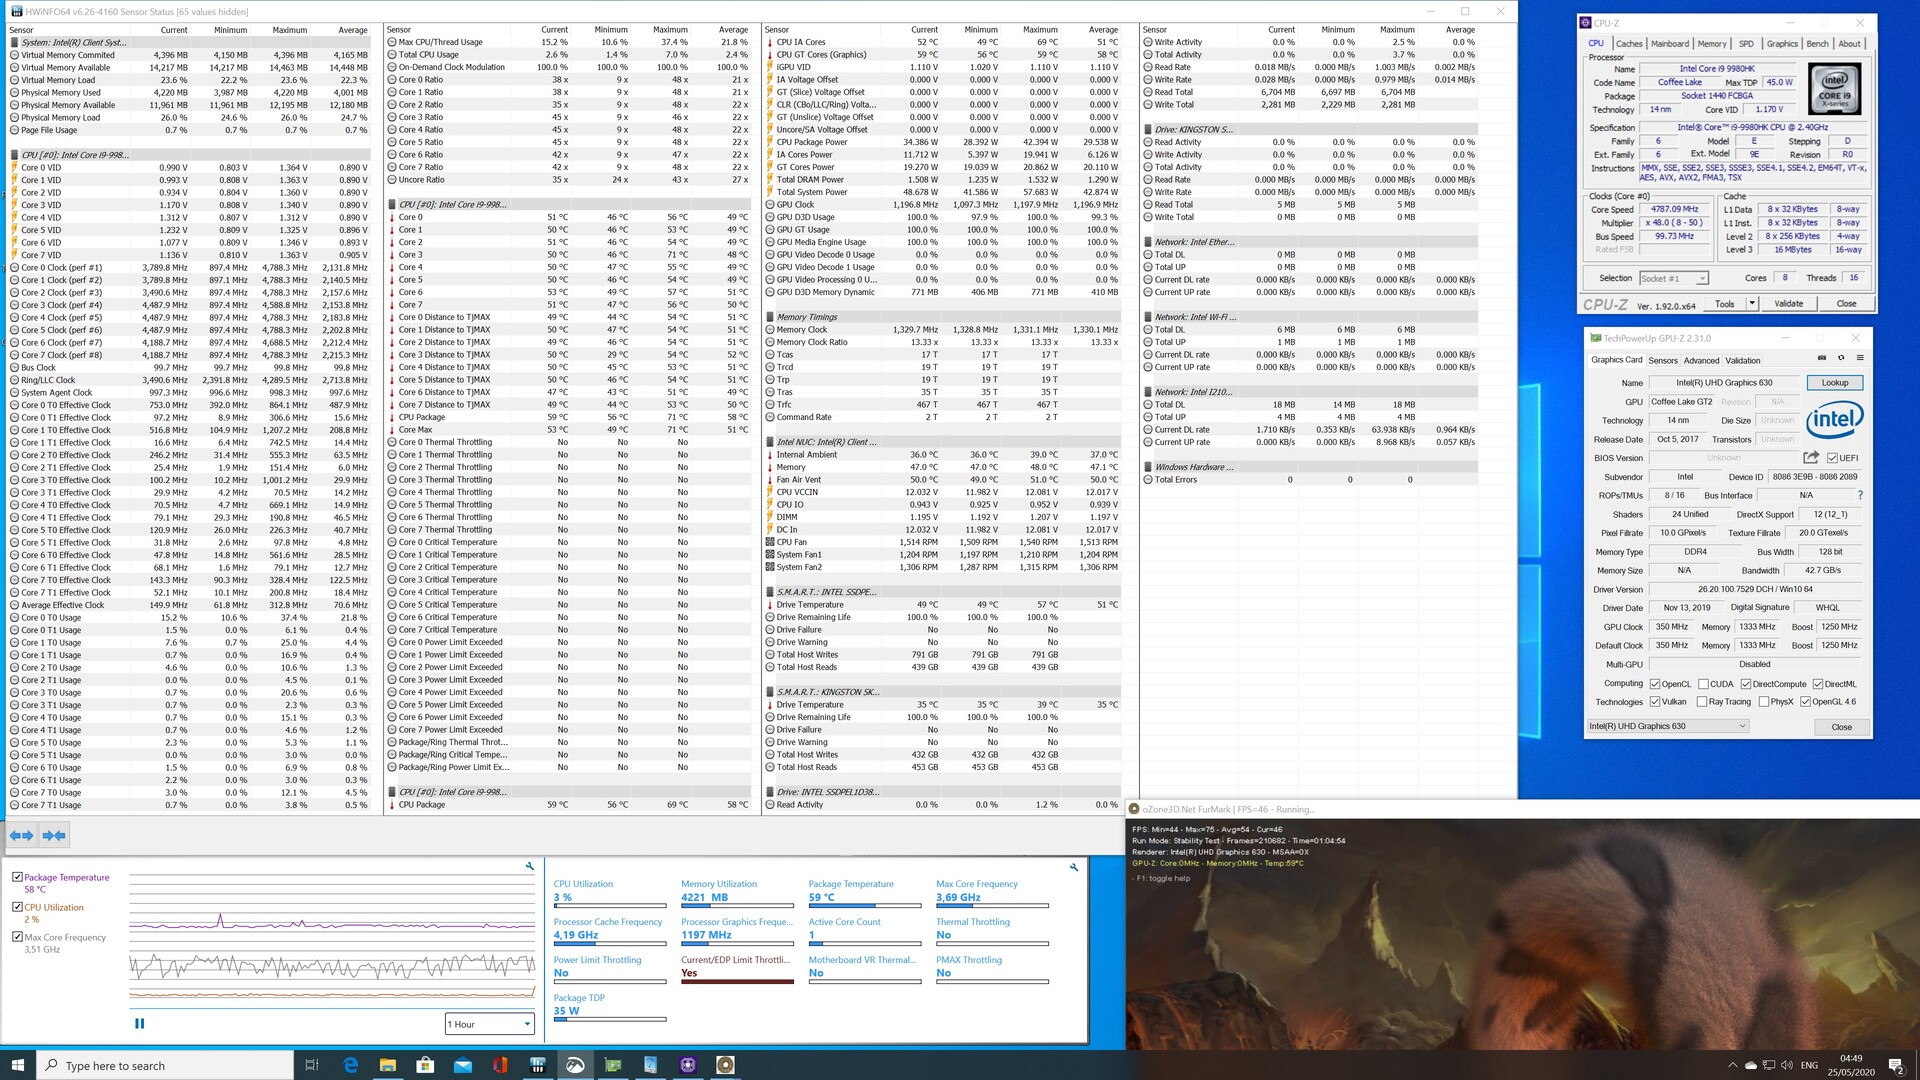Open Bench tab in CPU-Z
1920x1080 pixels.
click(1817, 43)
